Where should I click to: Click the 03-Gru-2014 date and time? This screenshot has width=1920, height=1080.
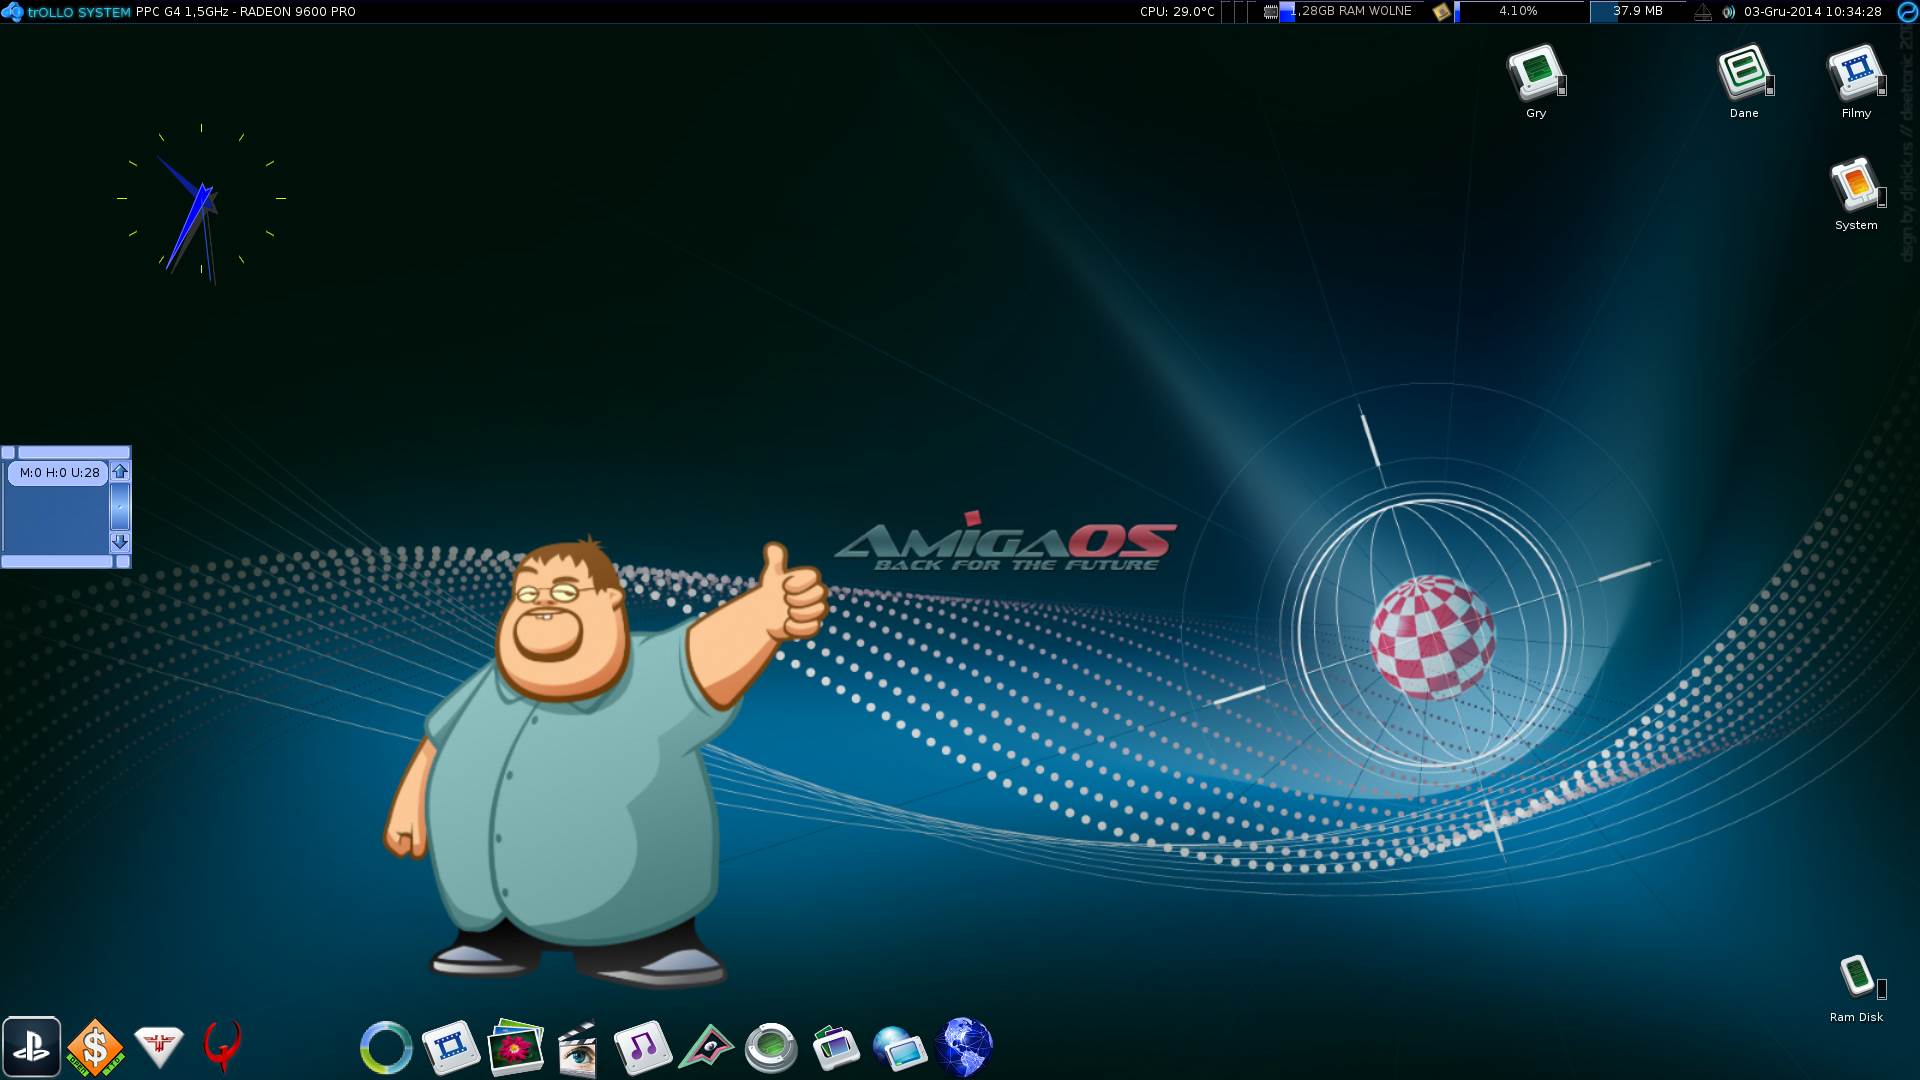[x=1812, y=12]
